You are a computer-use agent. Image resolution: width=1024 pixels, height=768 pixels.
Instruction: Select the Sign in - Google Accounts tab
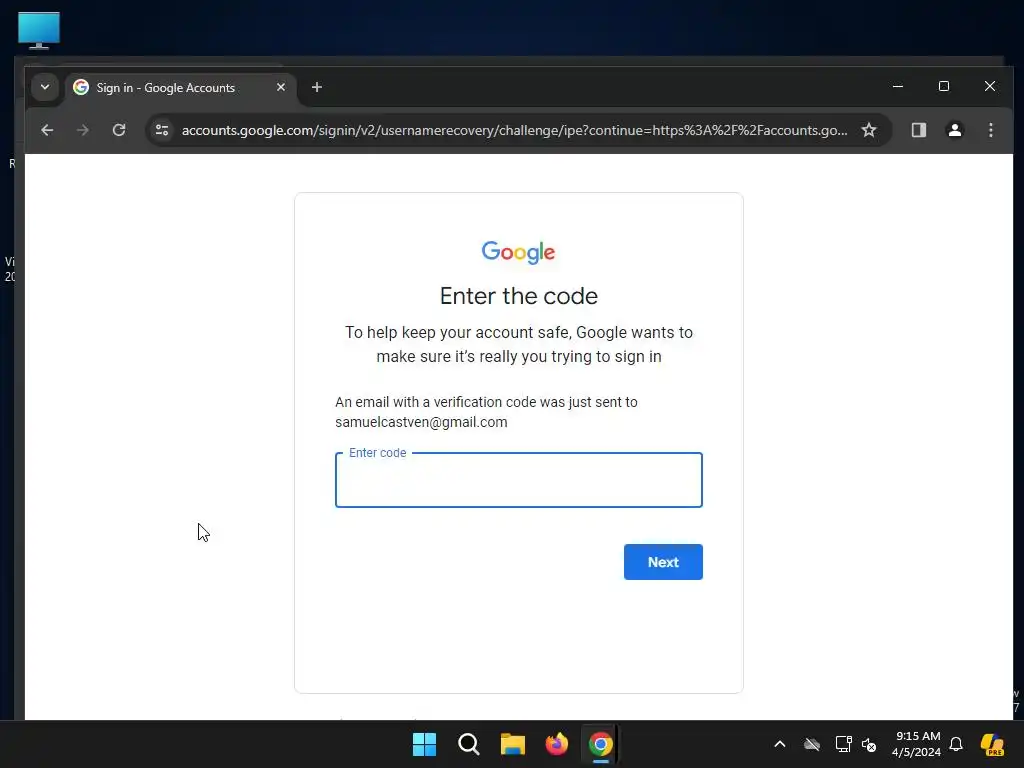(x=180, y=88)
